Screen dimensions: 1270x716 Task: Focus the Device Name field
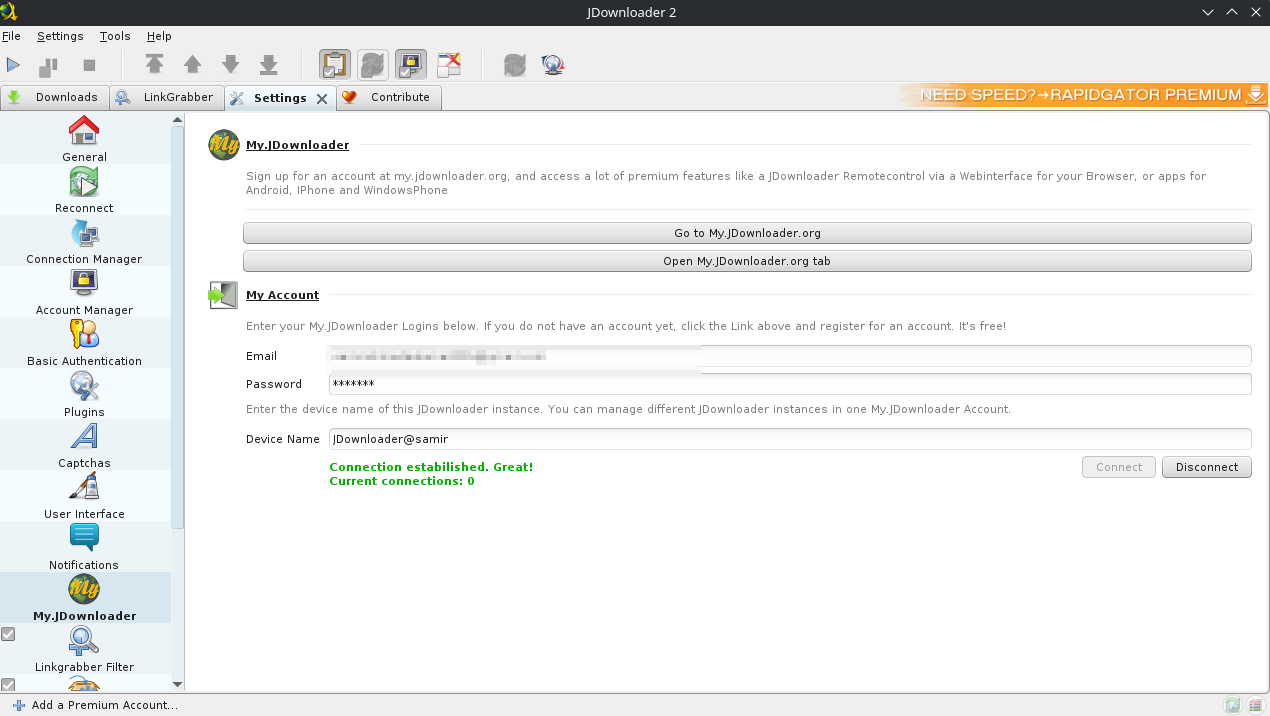point(790,439)
